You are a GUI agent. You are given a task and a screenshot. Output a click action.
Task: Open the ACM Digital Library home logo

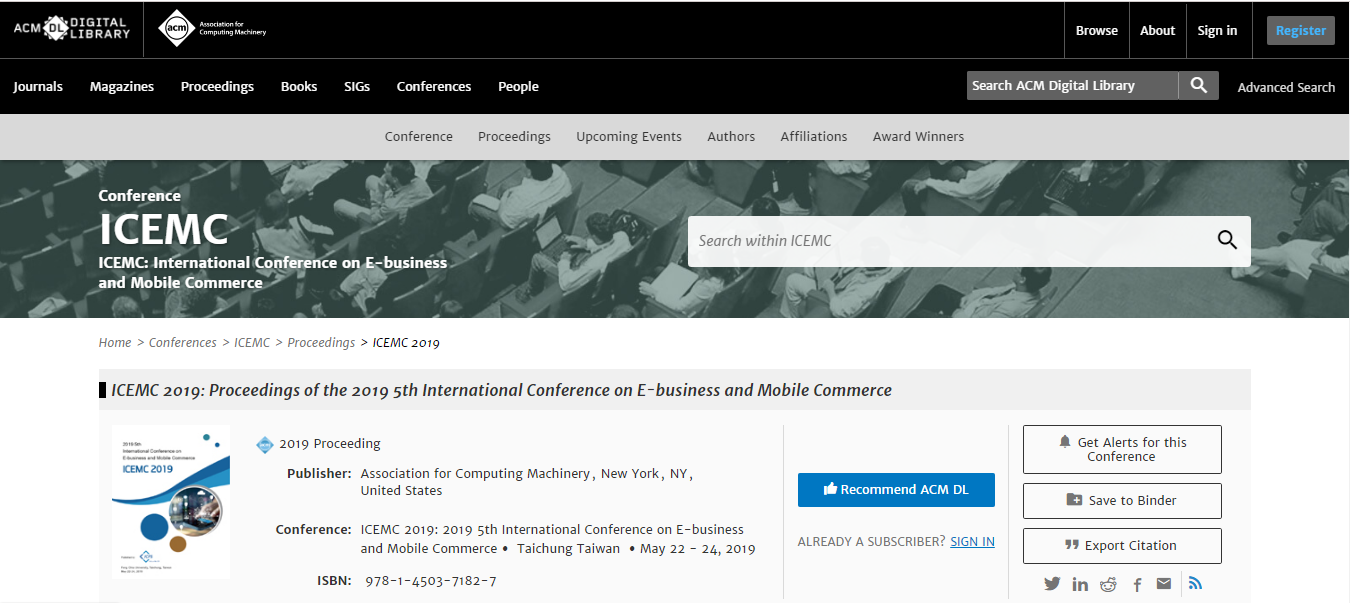pos(72,29)
